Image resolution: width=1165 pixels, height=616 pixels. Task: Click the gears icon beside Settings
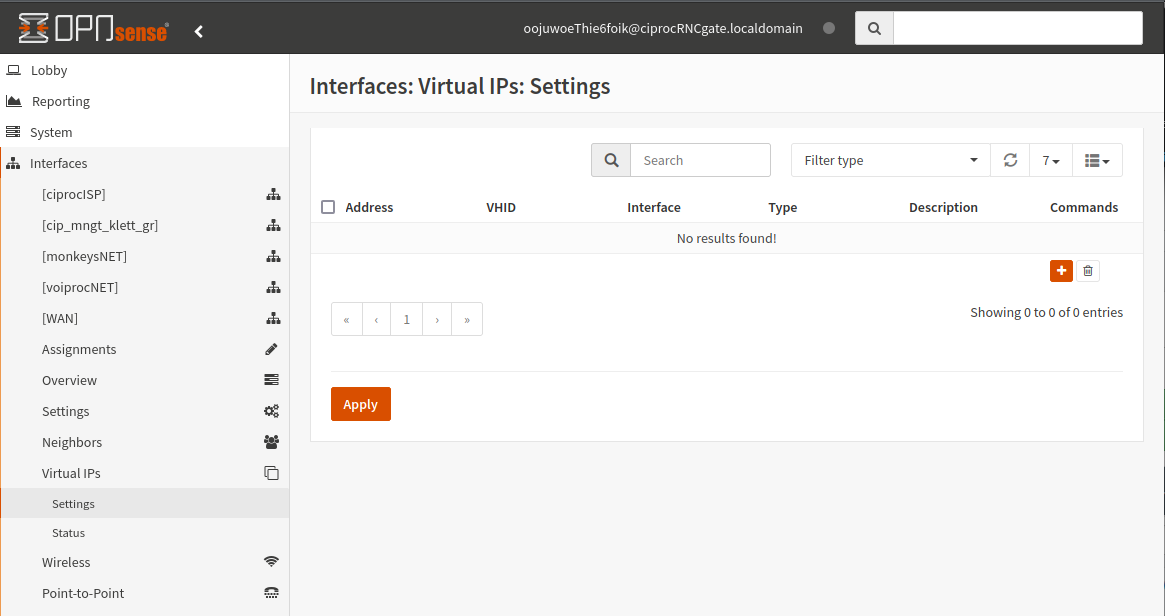click(x=271, y=410)
